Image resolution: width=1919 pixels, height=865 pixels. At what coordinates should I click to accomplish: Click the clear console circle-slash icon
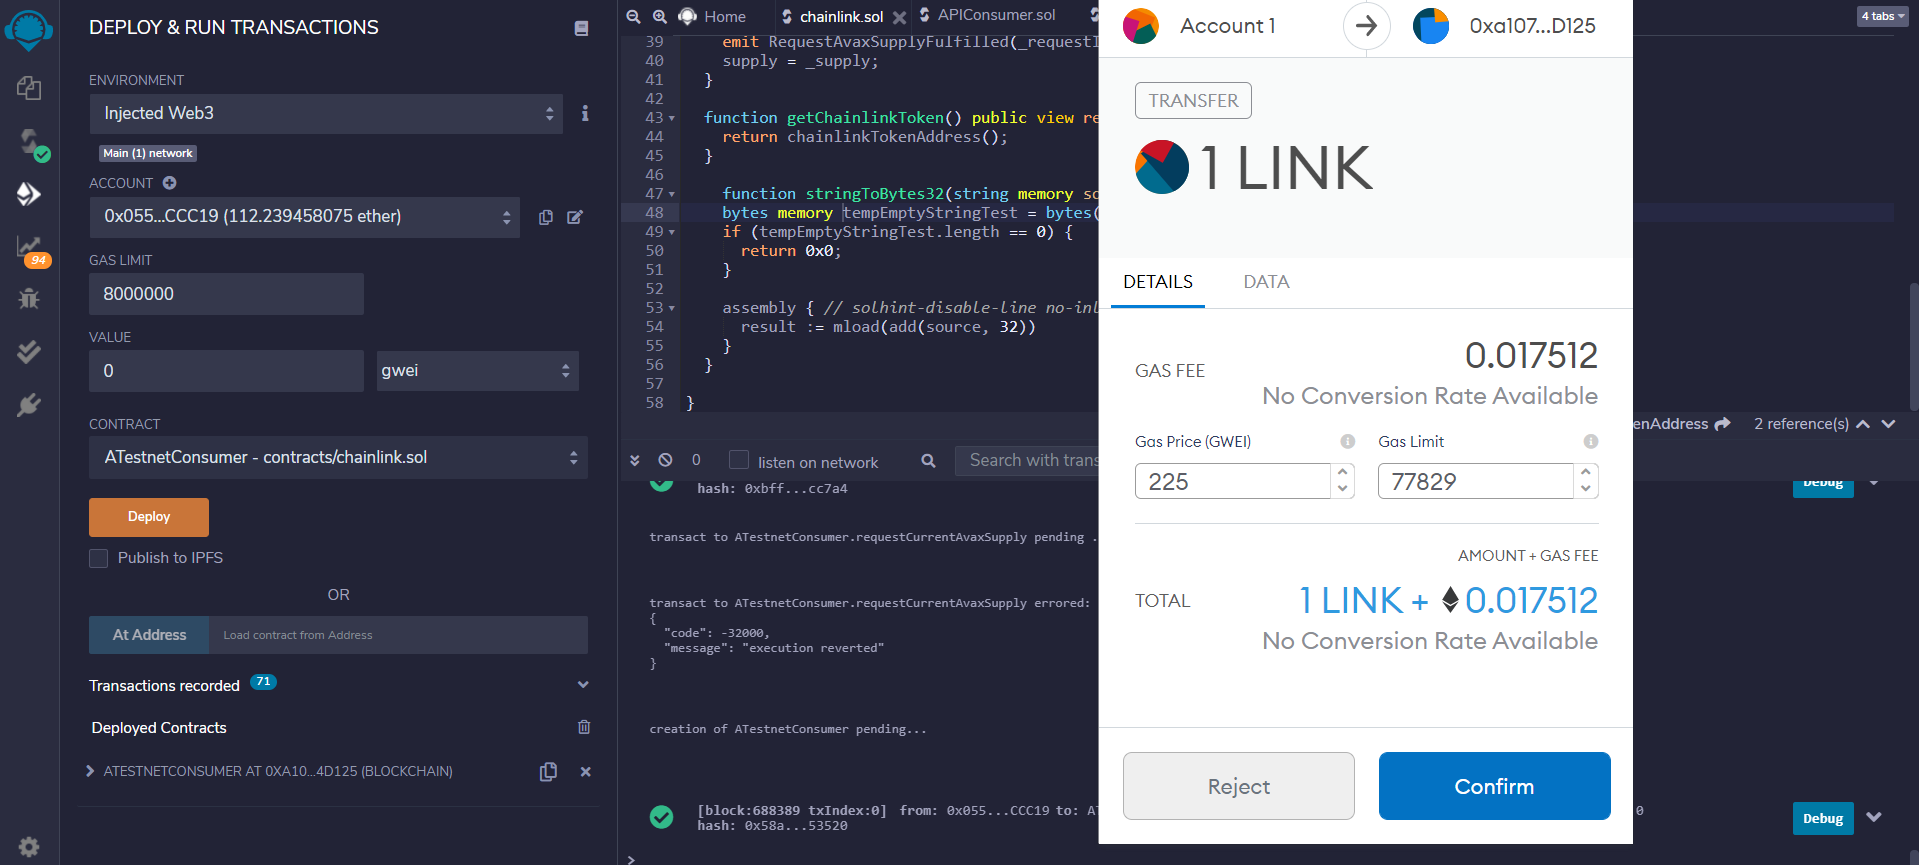pos(665,460)
